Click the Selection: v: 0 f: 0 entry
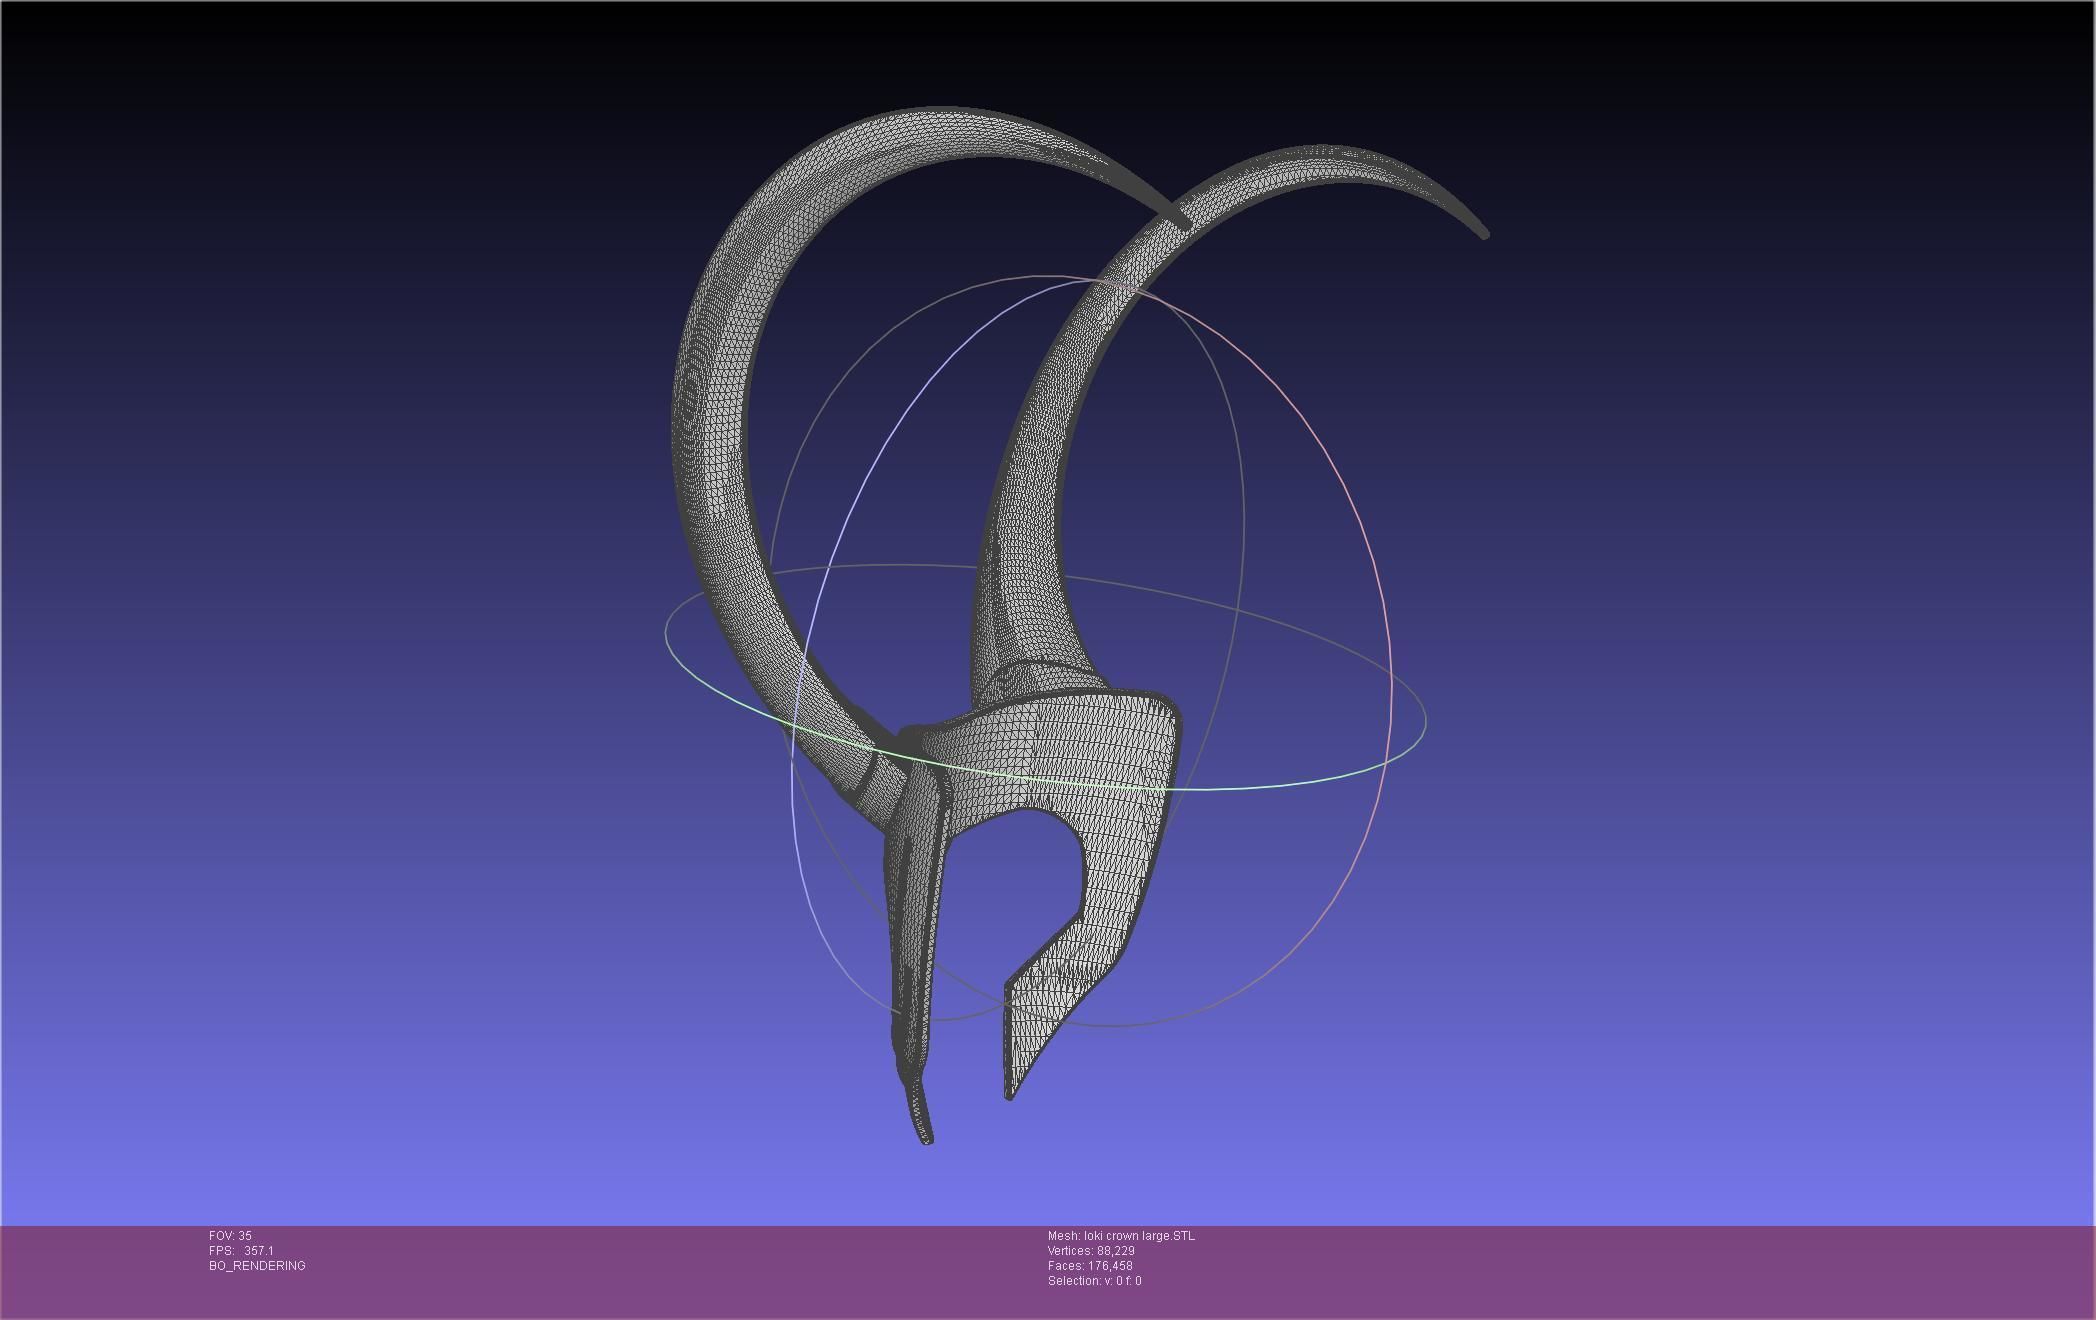This screenshot has width=2096, height=1320. pos(1094,1281)
